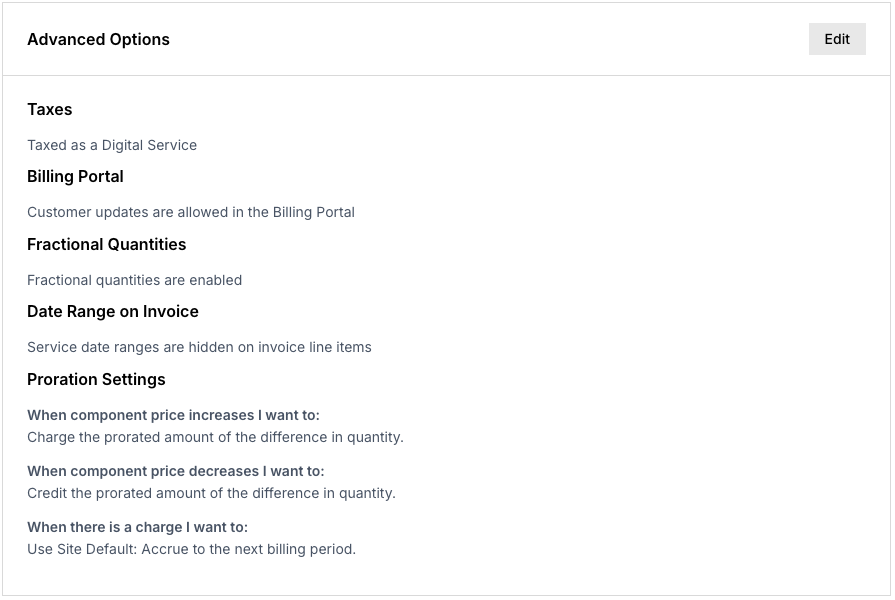Click 'When there is a charge' label
This screenshot has width=895, height=600.
pos(140,527)
